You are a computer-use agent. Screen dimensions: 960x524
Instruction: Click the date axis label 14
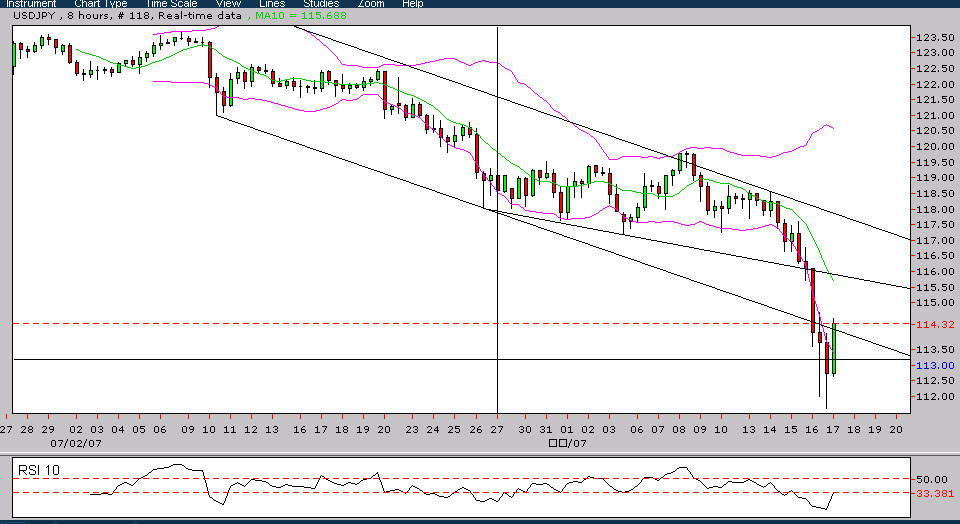point(770,430)
